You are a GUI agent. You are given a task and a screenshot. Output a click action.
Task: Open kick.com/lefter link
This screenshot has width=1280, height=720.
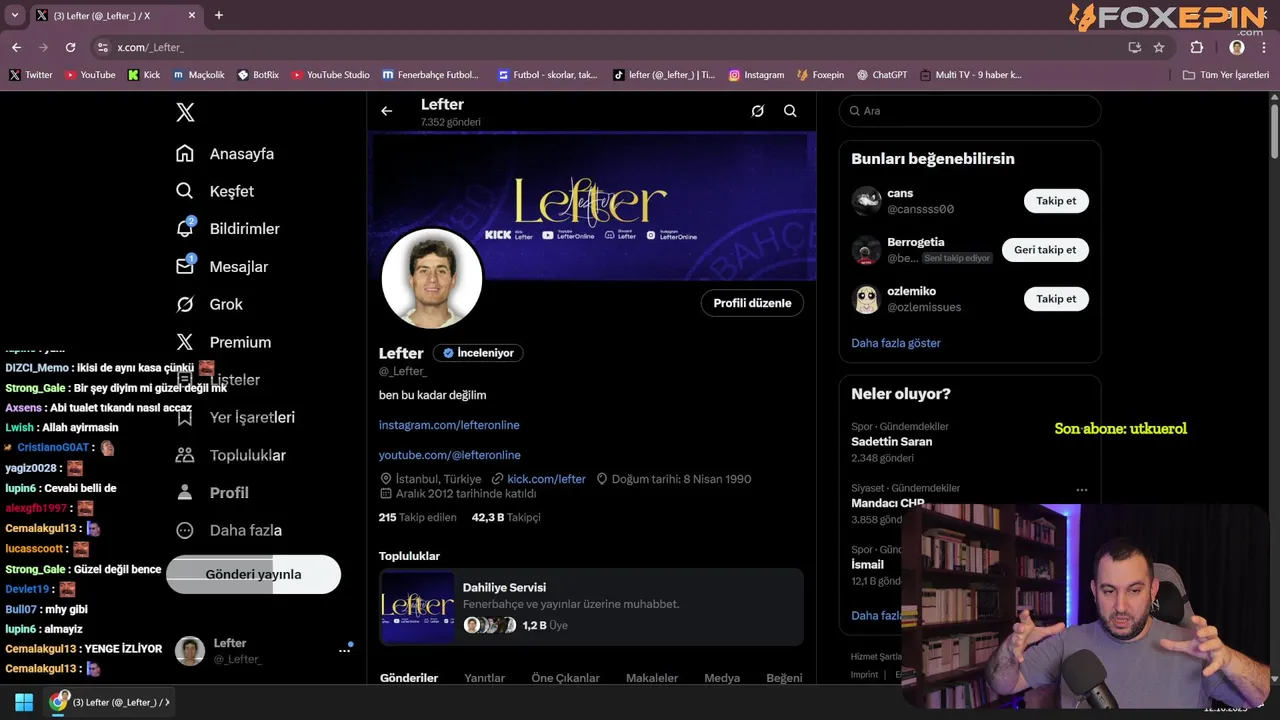(x=546, y=479)
